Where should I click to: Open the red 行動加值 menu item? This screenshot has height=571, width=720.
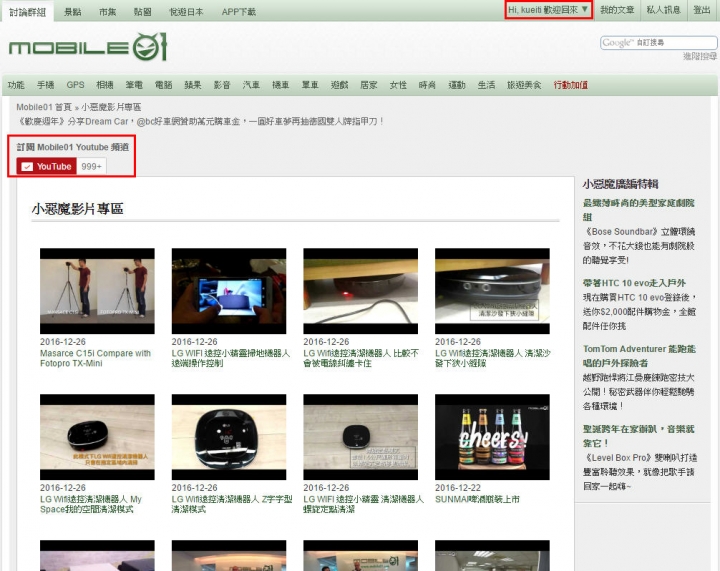tap(571, 85)
